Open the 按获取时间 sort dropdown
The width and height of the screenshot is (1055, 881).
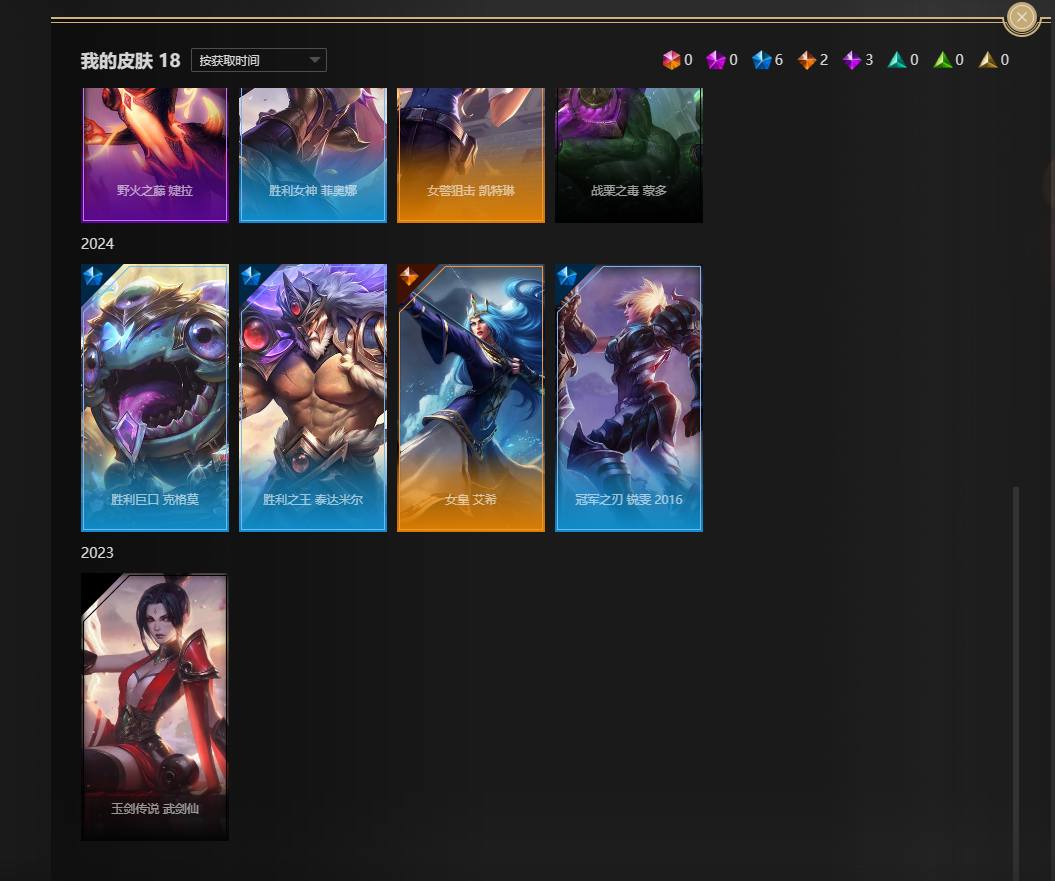point(259,60)
